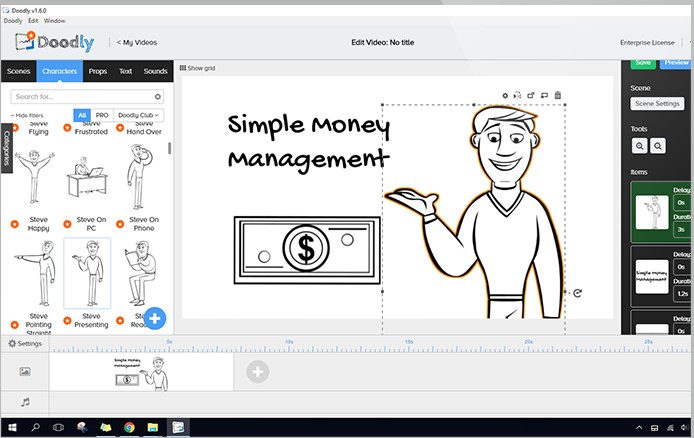Click the image track icon on timeline

click(x=25, y=372)
